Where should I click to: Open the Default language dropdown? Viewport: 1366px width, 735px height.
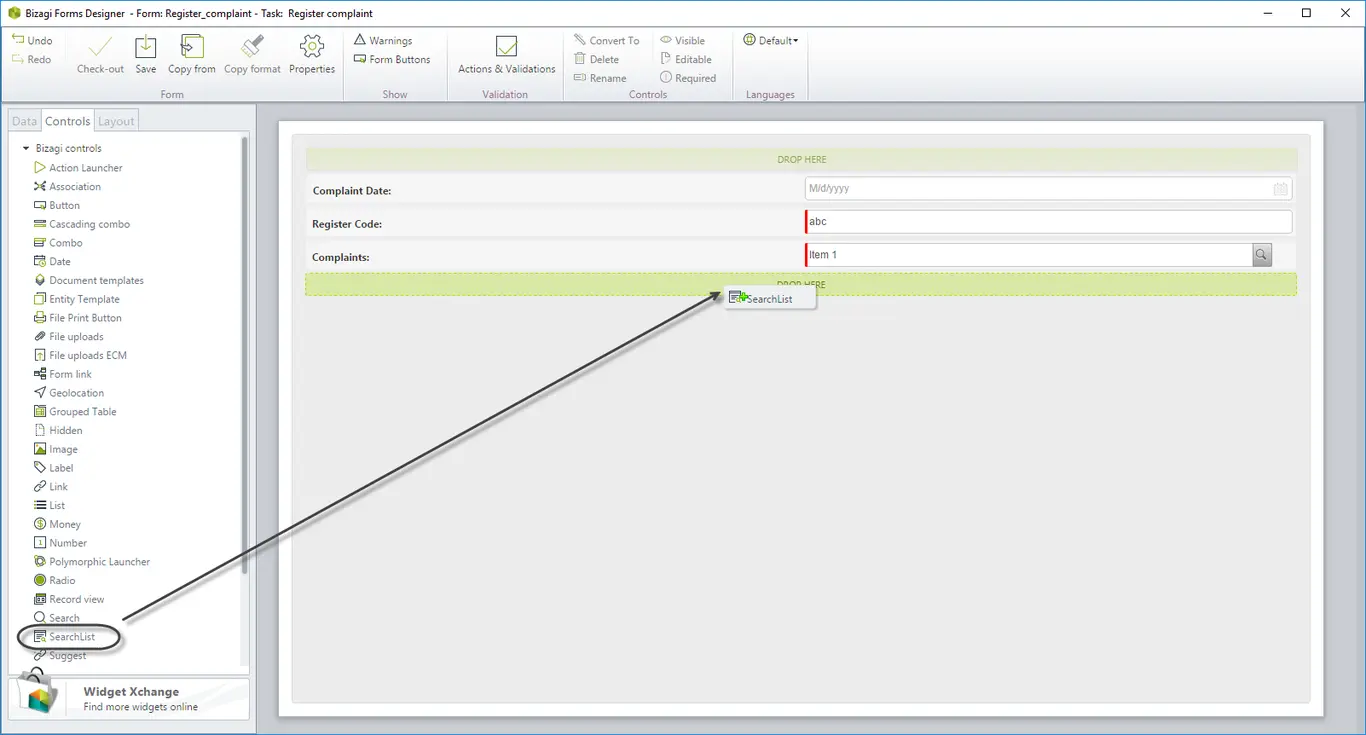[771, 40]
